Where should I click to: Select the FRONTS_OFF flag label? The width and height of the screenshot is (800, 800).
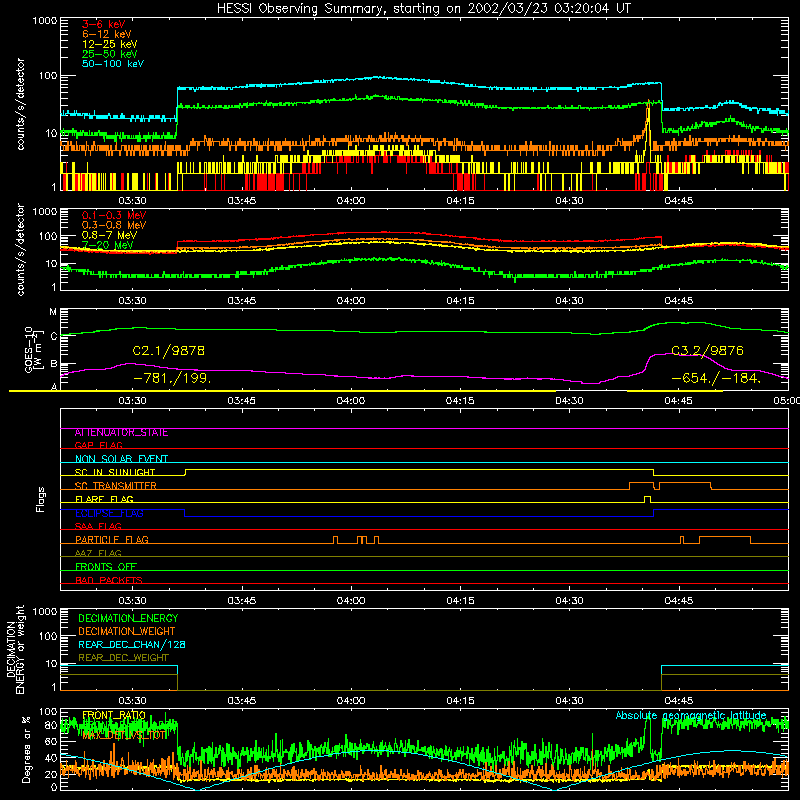[x=106, y=567]
